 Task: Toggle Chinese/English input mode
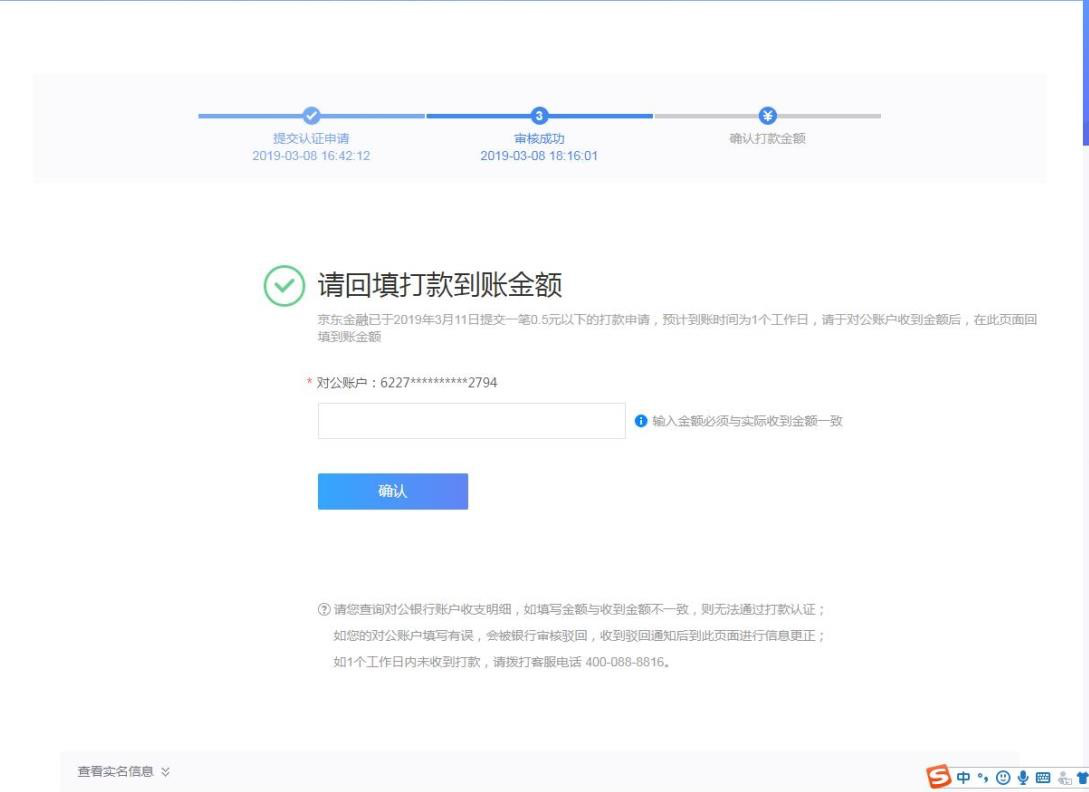[x=964, y=777]
